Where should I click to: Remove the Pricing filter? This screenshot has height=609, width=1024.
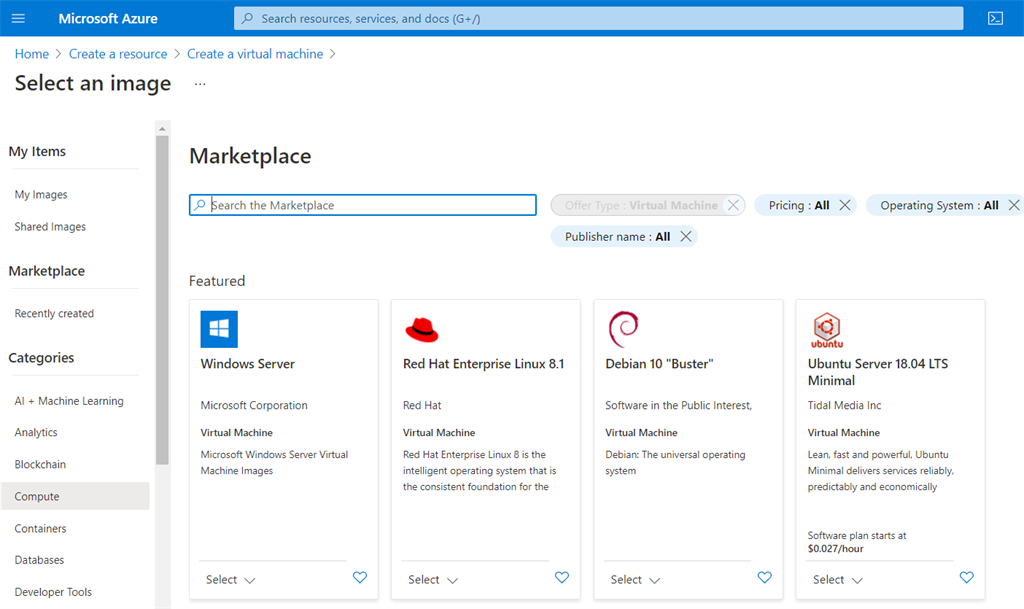845,205
